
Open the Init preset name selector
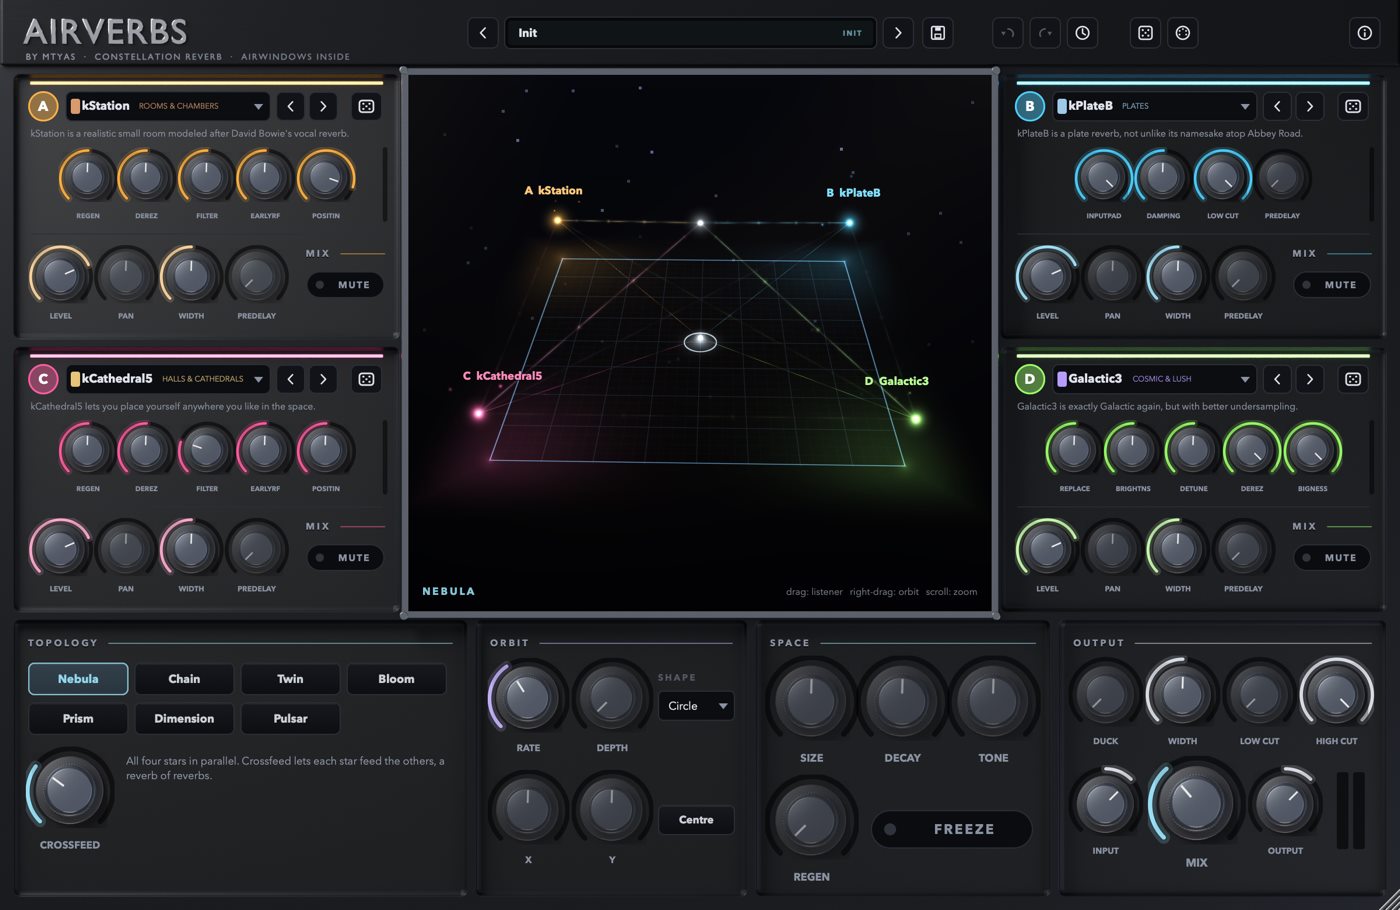[x=690, y=33]
